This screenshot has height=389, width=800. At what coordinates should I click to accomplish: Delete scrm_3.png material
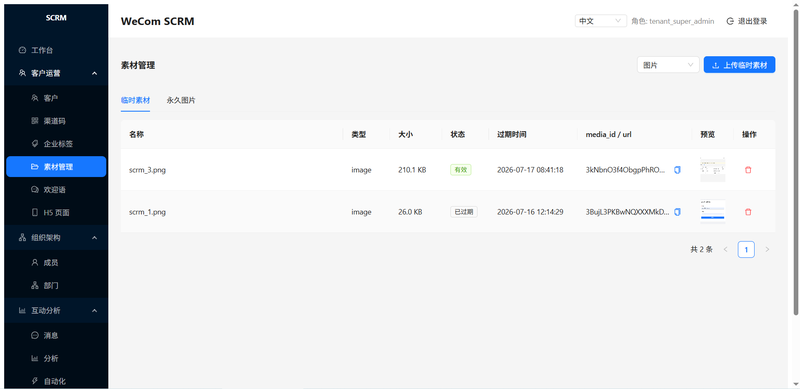pos(748,170)
